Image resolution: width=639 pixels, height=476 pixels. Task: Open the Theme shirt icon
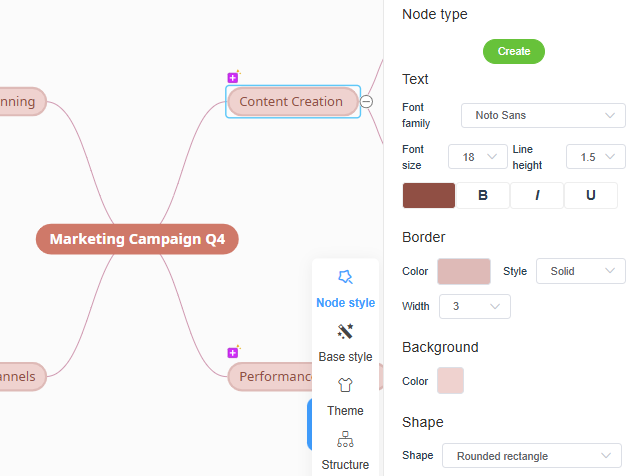[345, 385]
